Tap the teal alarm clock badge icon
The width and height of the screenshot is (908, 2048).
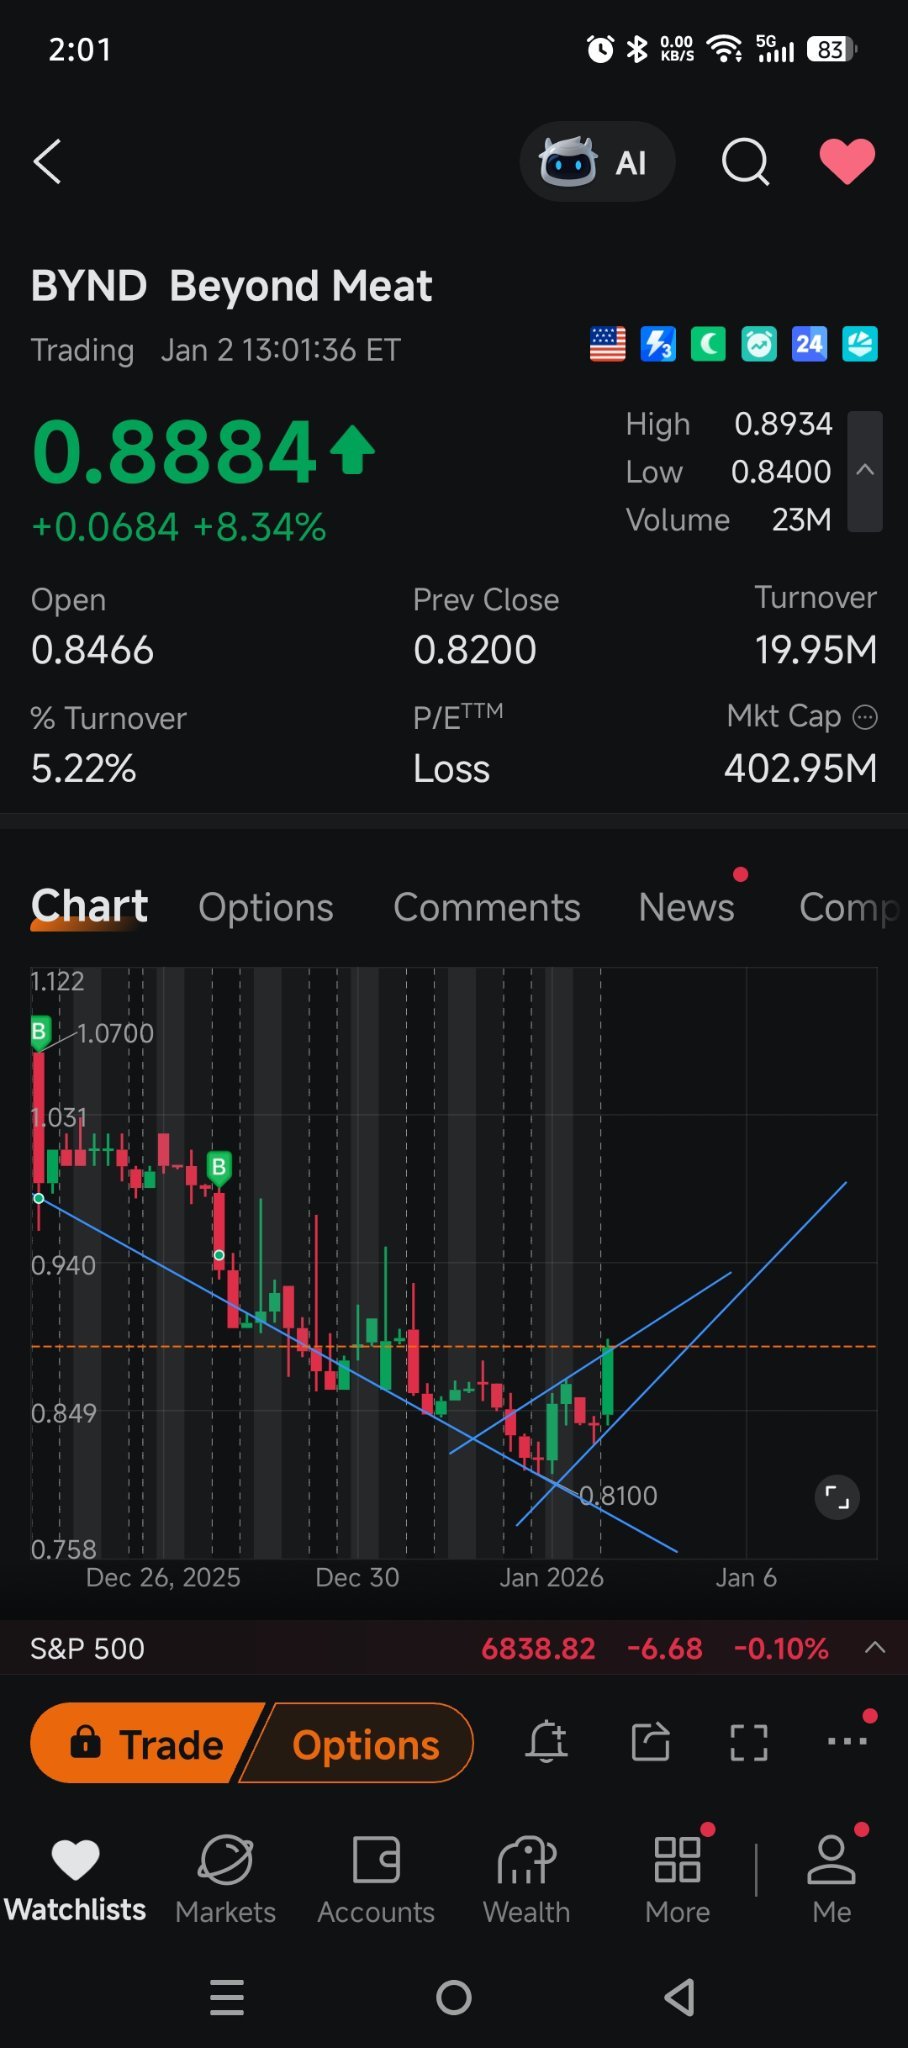pyautogui.click(x=759, y=344)
